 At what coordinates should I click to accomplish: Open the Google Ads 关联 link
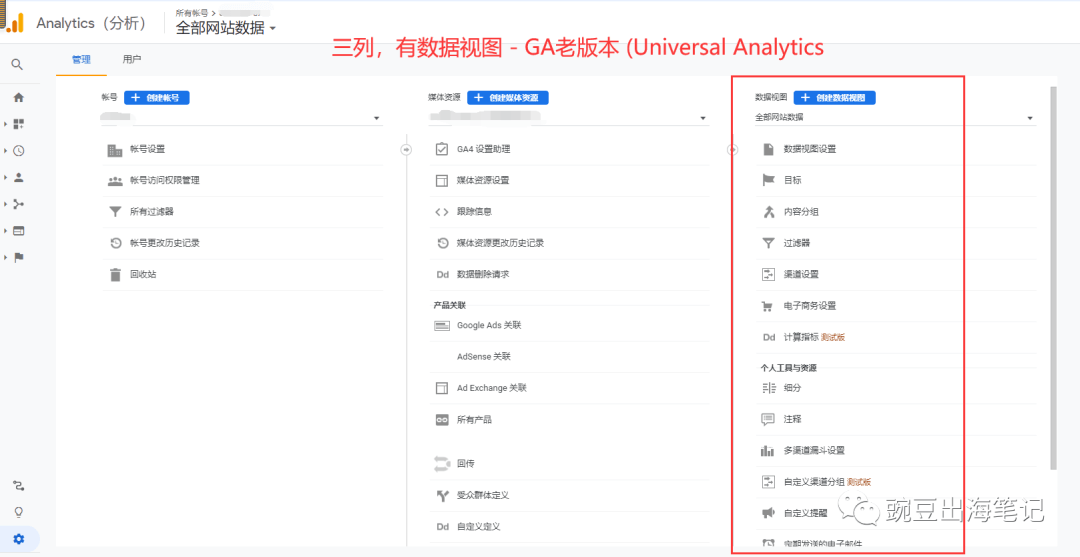coord(489,325)
